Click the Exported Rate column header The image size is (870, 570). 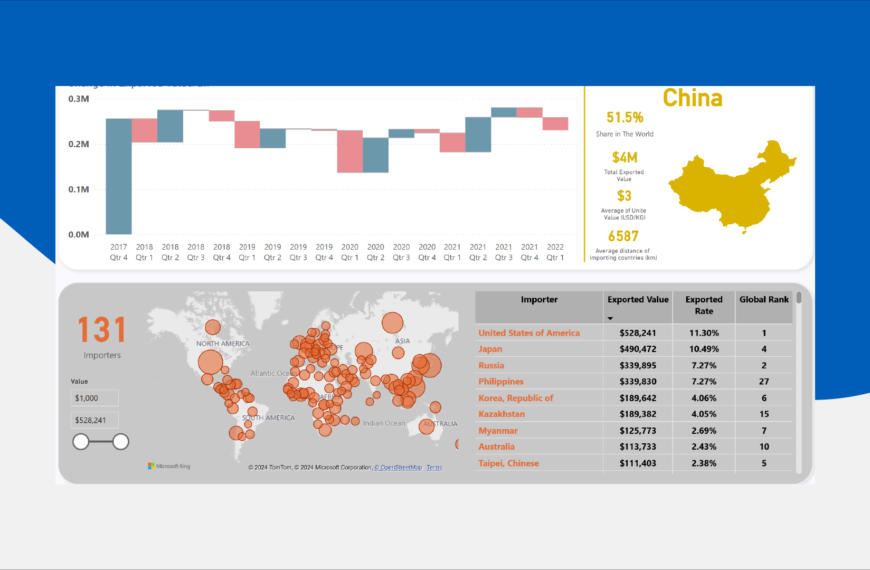point(704,305)
